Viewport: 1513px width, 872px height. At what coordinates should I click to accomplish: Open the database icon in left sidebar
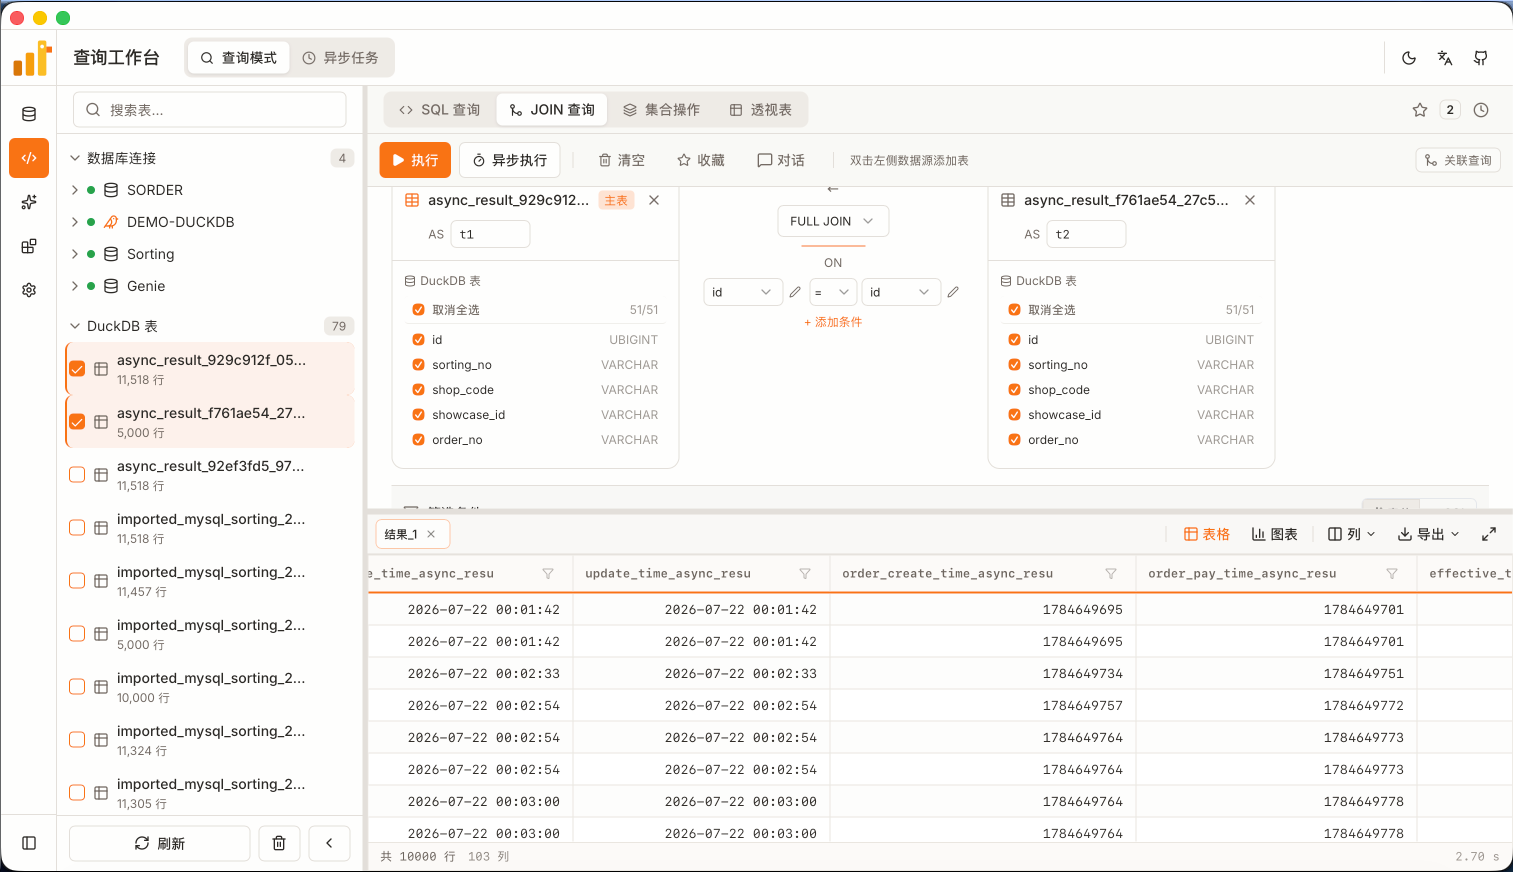point(29,114)
